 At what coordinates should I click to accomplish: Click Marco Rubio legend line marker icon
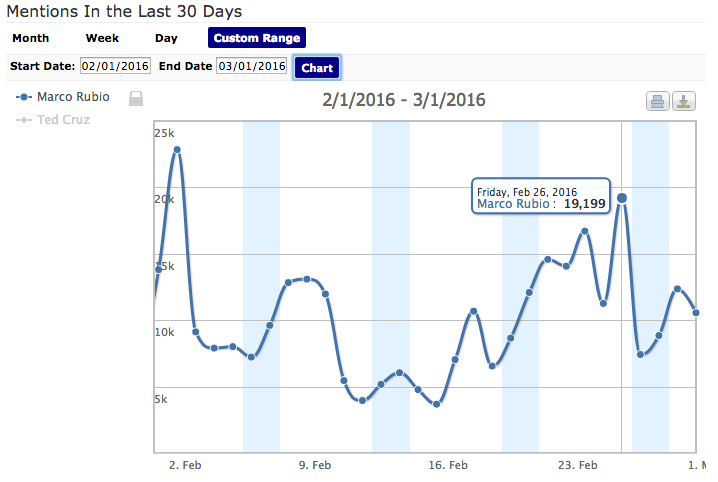24,98
